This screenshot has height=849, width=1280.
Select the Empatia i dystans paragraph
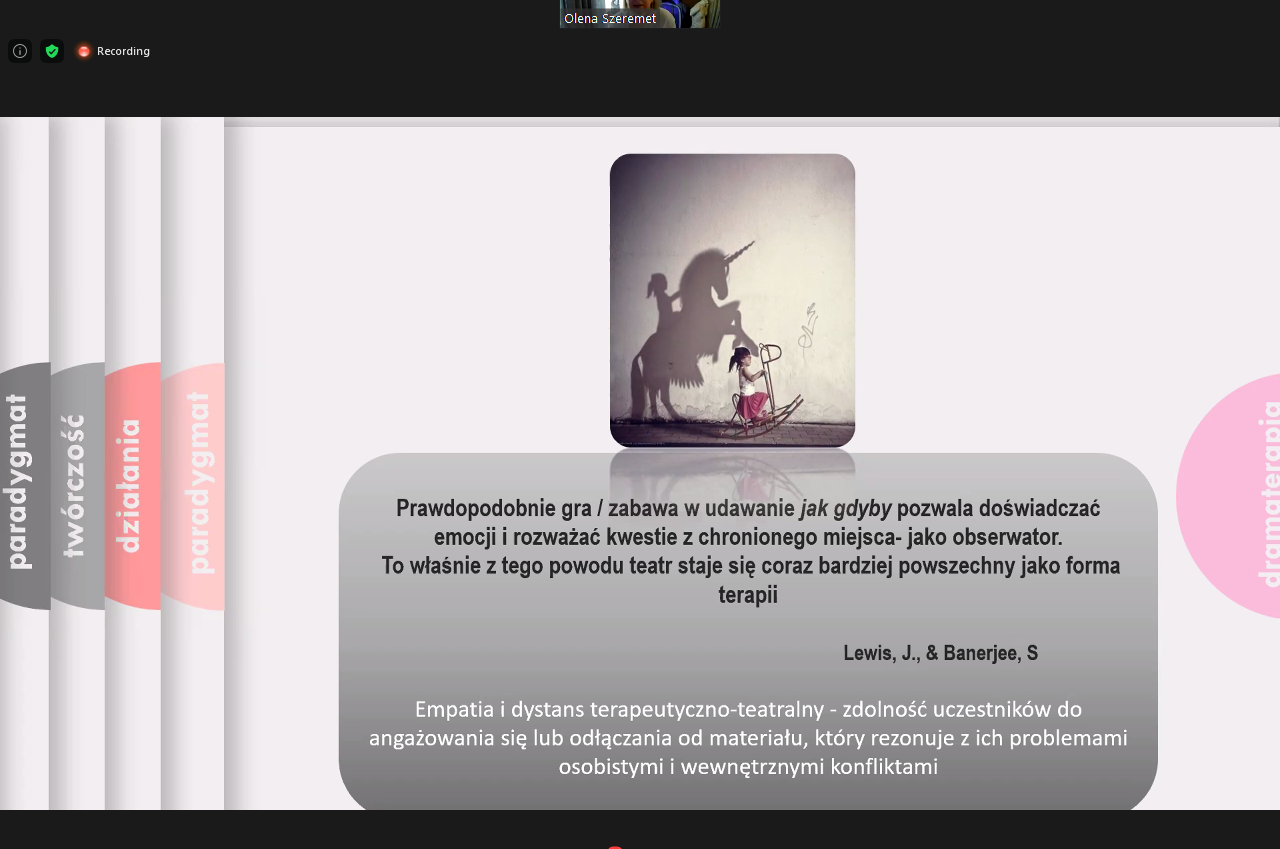(x=748, y=738)
